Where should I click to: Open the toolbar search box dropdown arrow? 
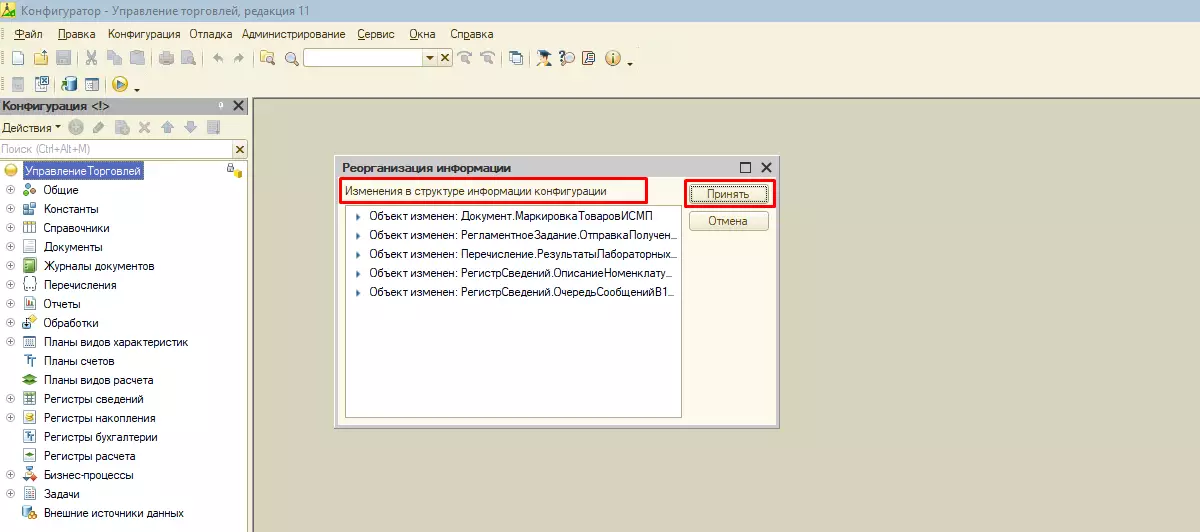coord(430,59)
